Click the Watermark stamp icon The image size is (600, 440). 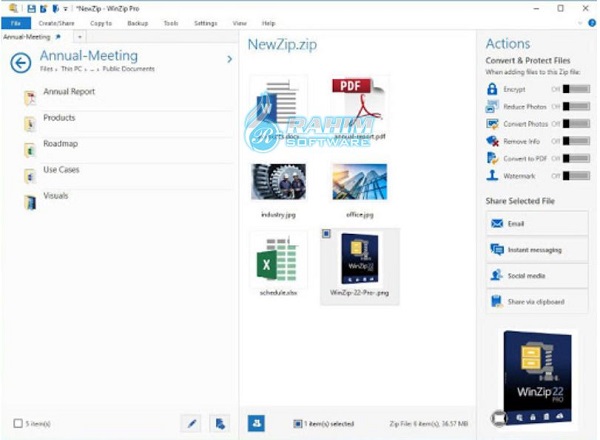tap(492, 175)
